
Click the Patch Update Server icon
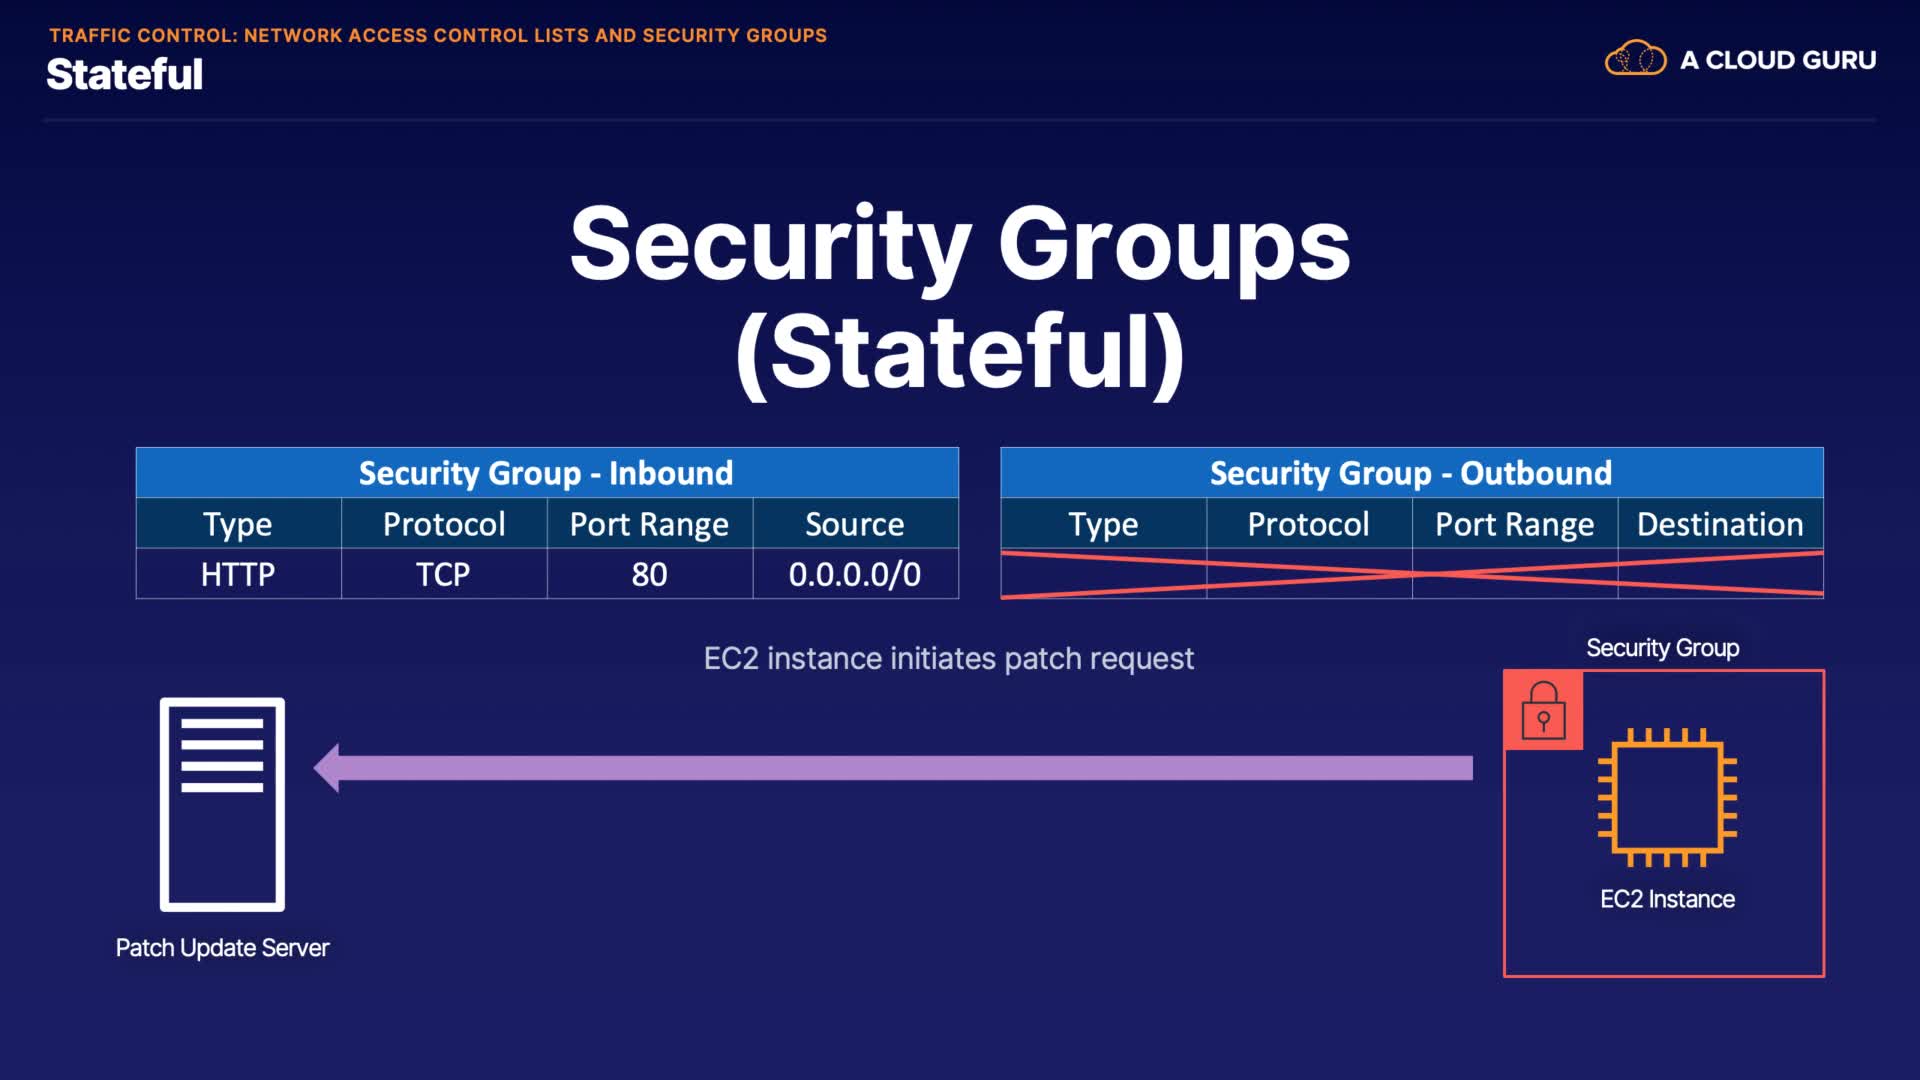pyautogui.click(x=222, y=804)
